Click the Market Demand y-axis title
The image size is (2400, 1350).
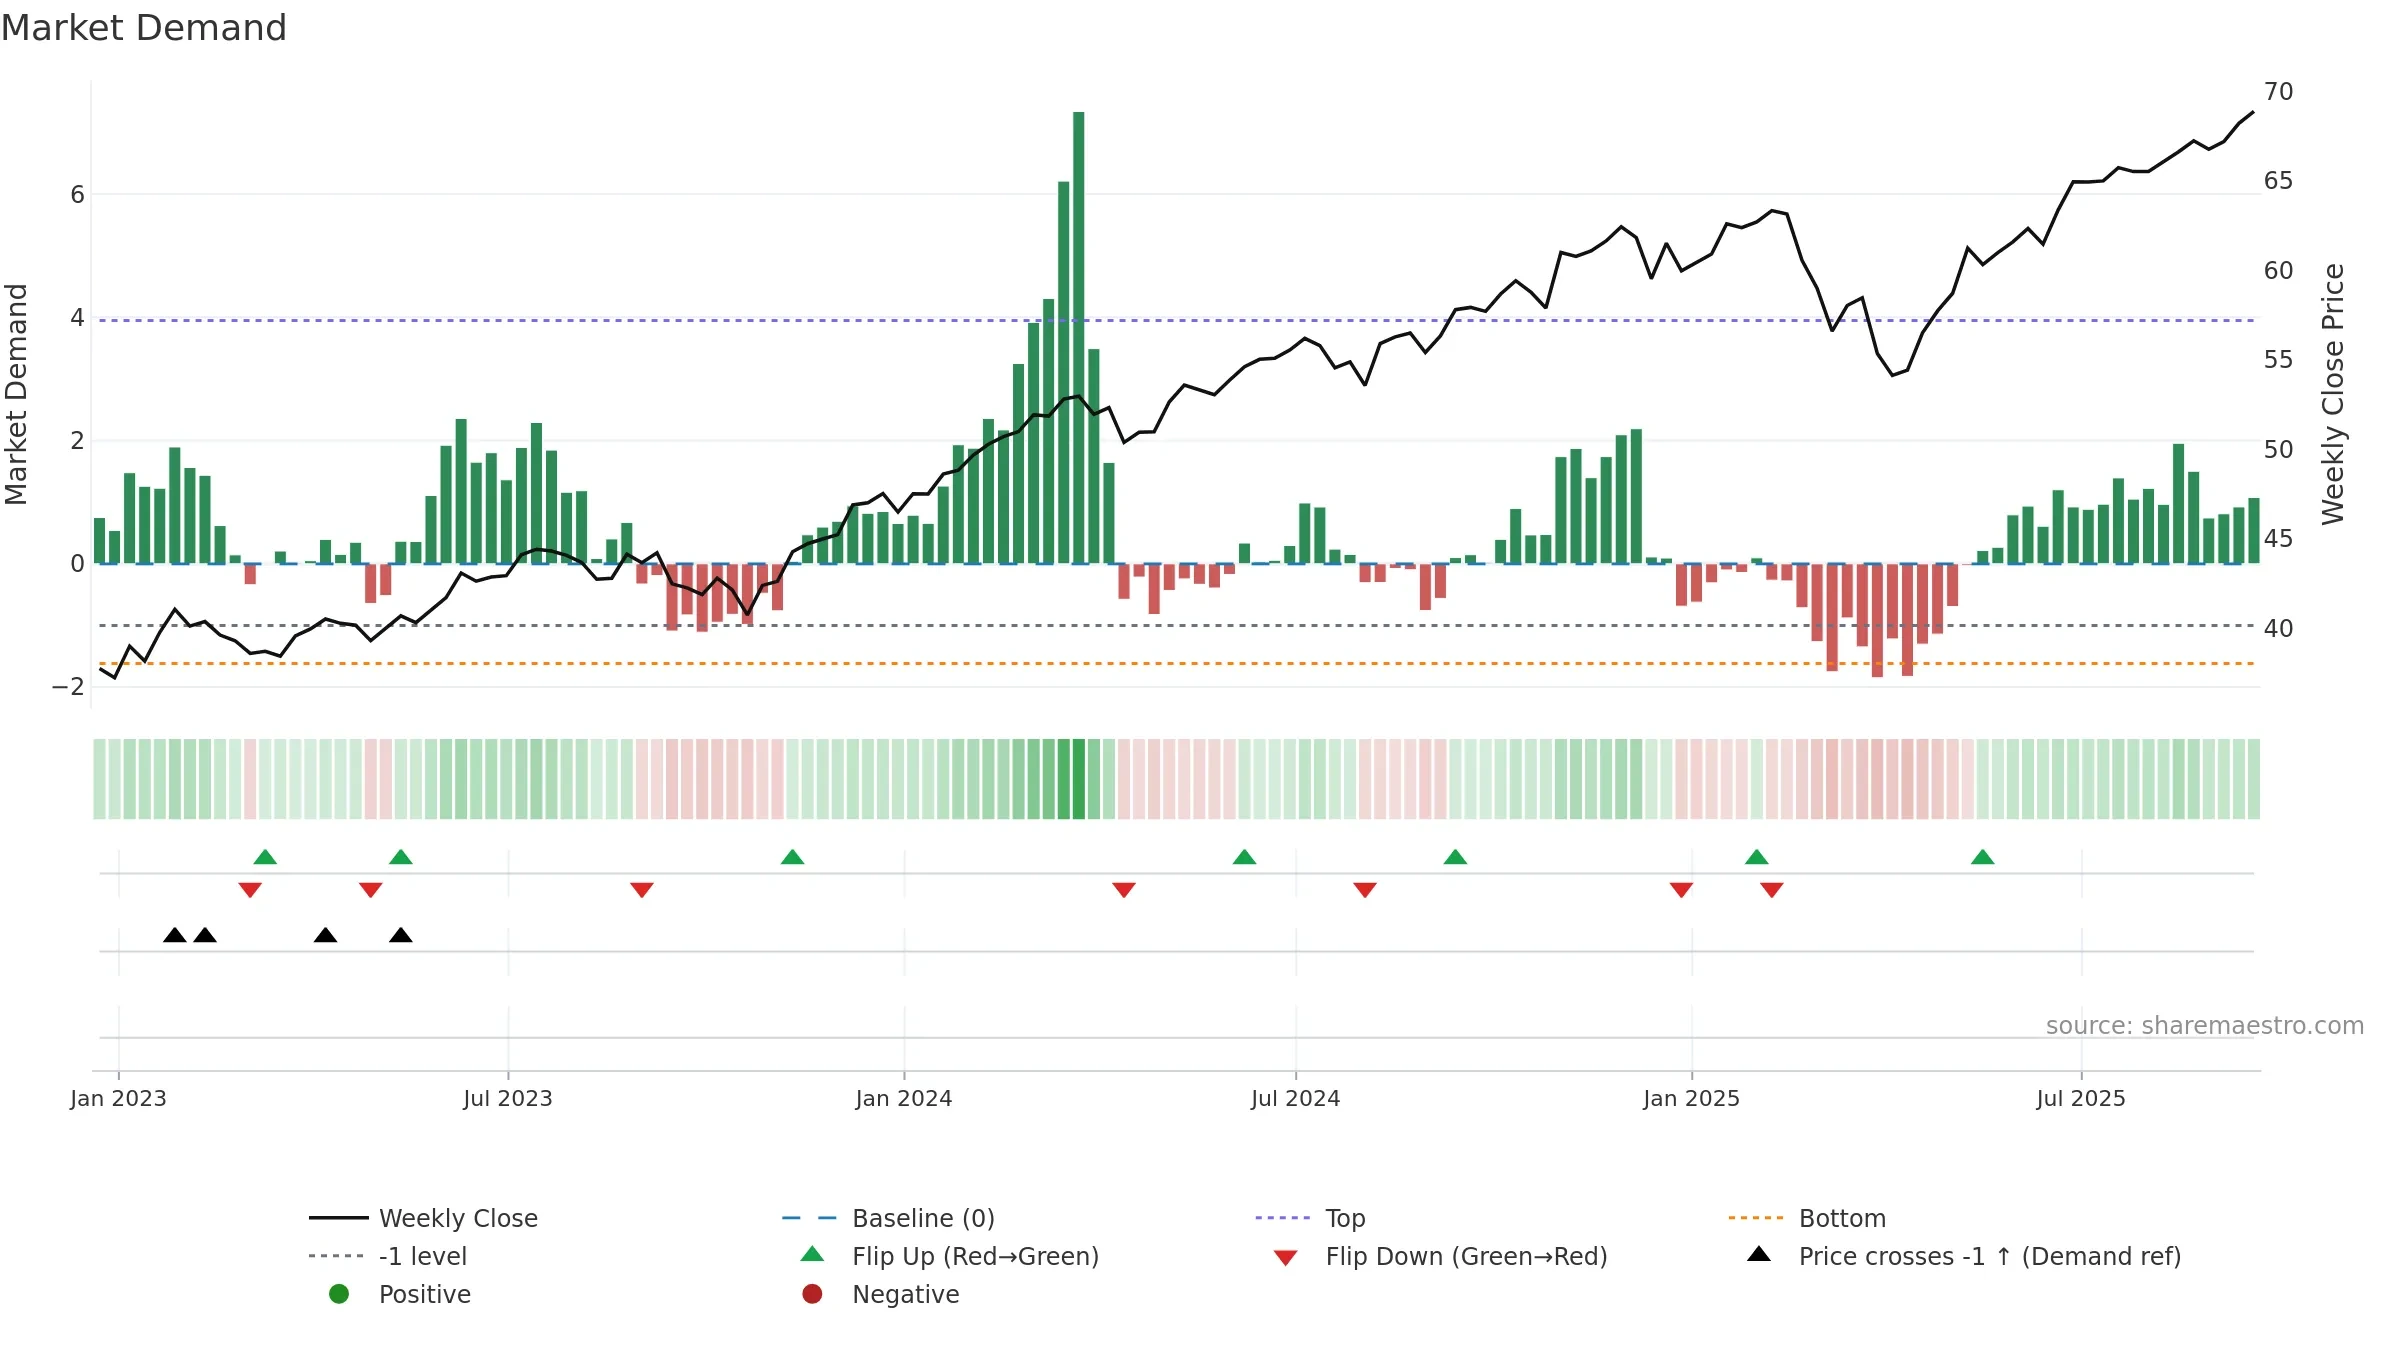[x=16, y=394]
